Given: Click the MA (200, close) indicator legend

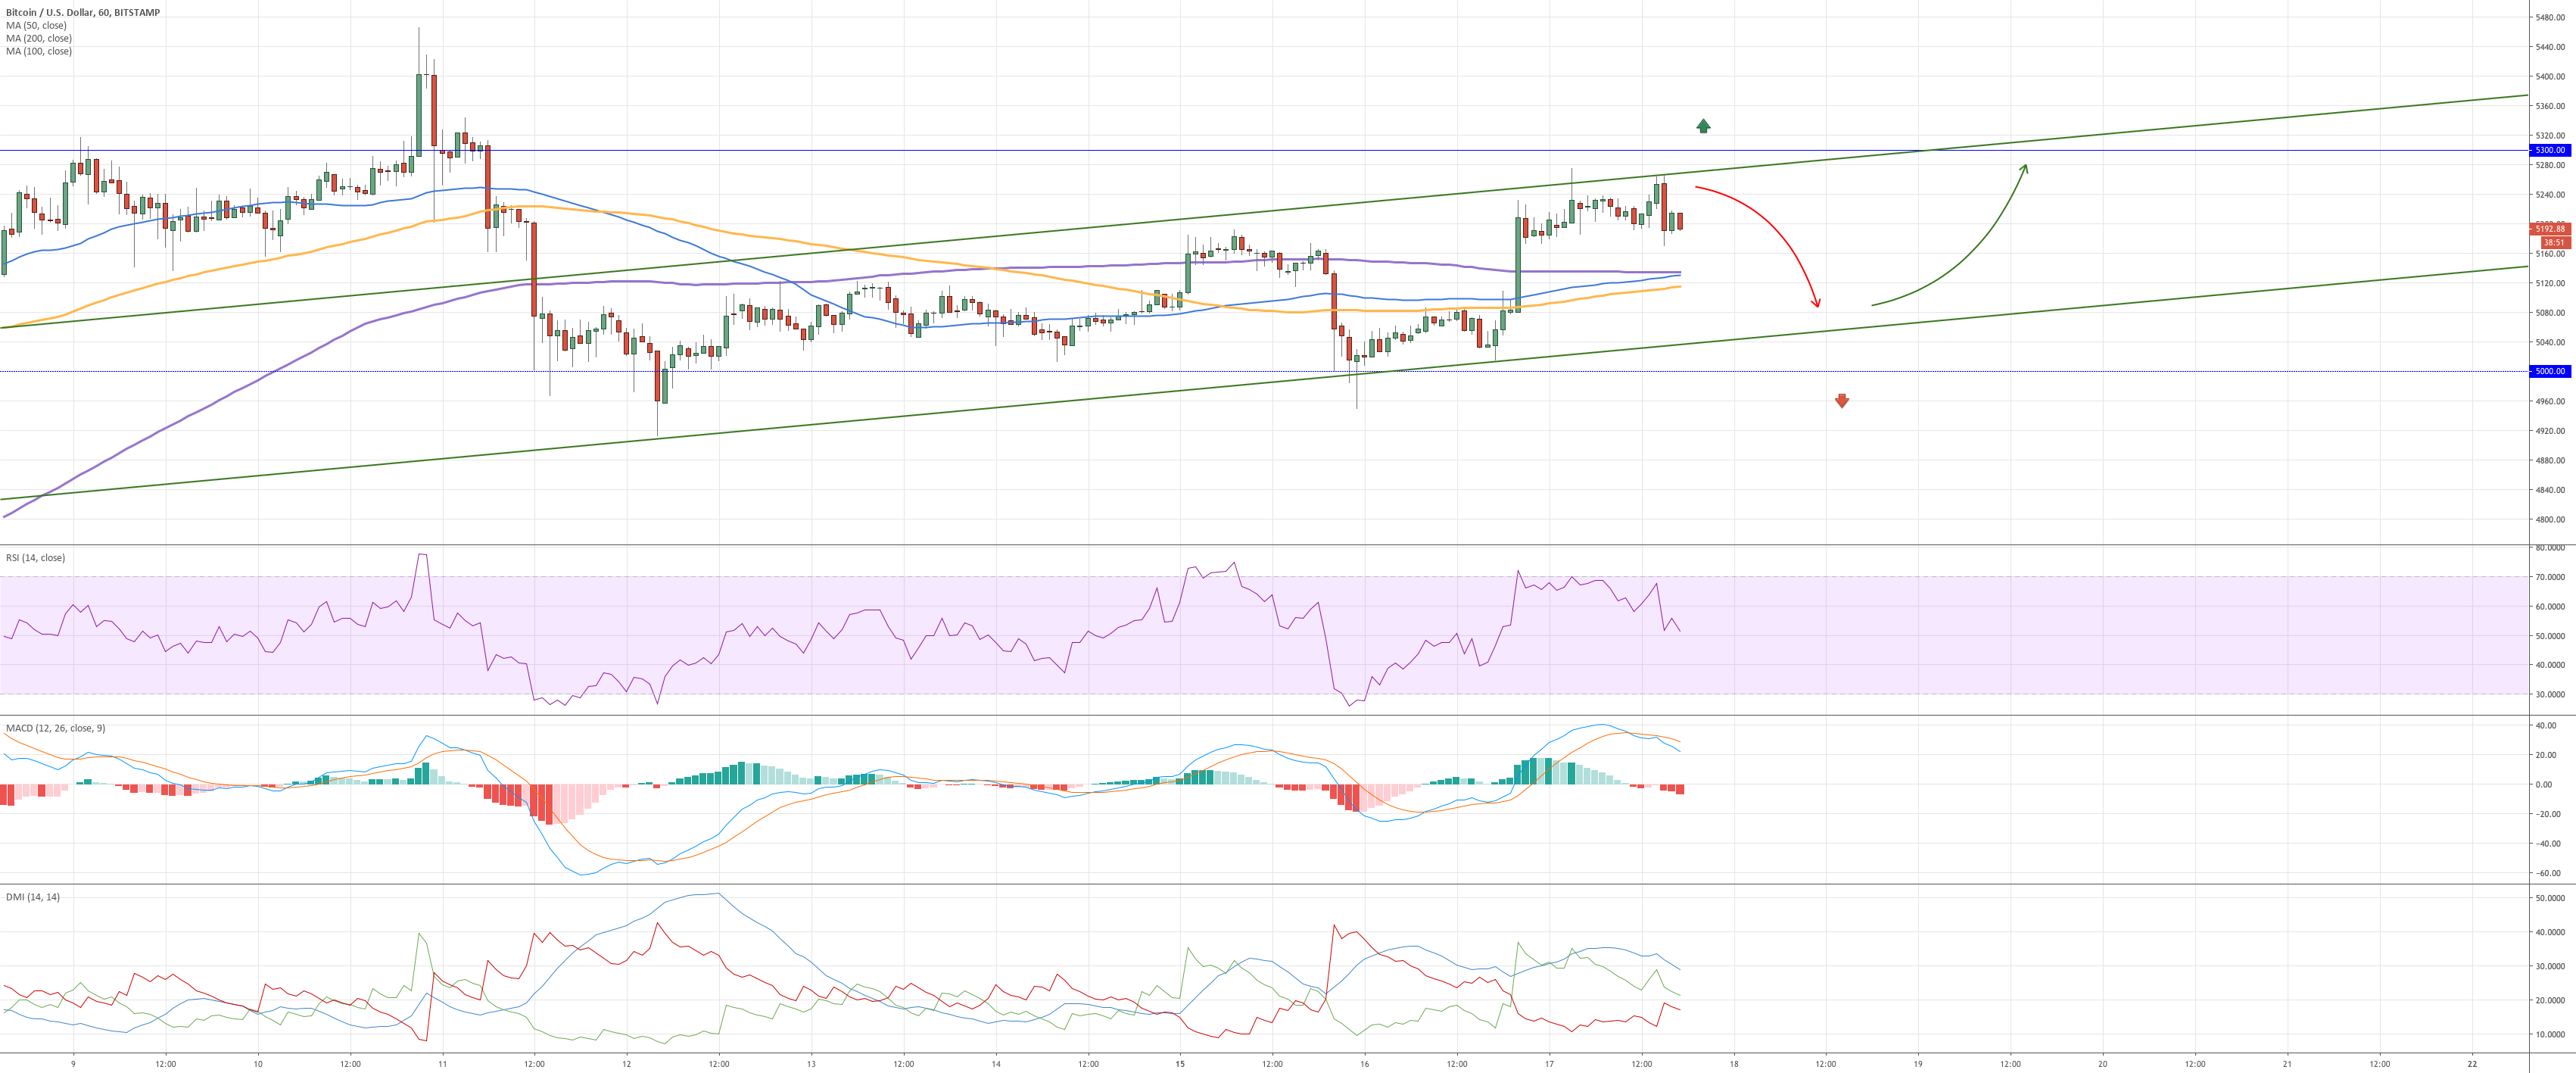Looking at the screenshot, I should click(x=38, y=38).
